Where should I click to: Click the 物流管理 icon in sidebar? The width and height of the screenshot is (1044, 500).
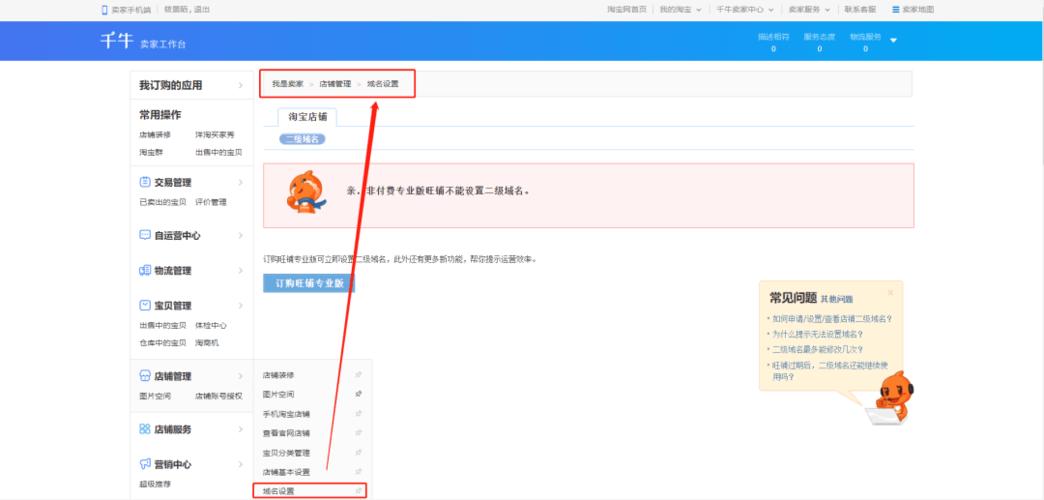pos(144,270)
